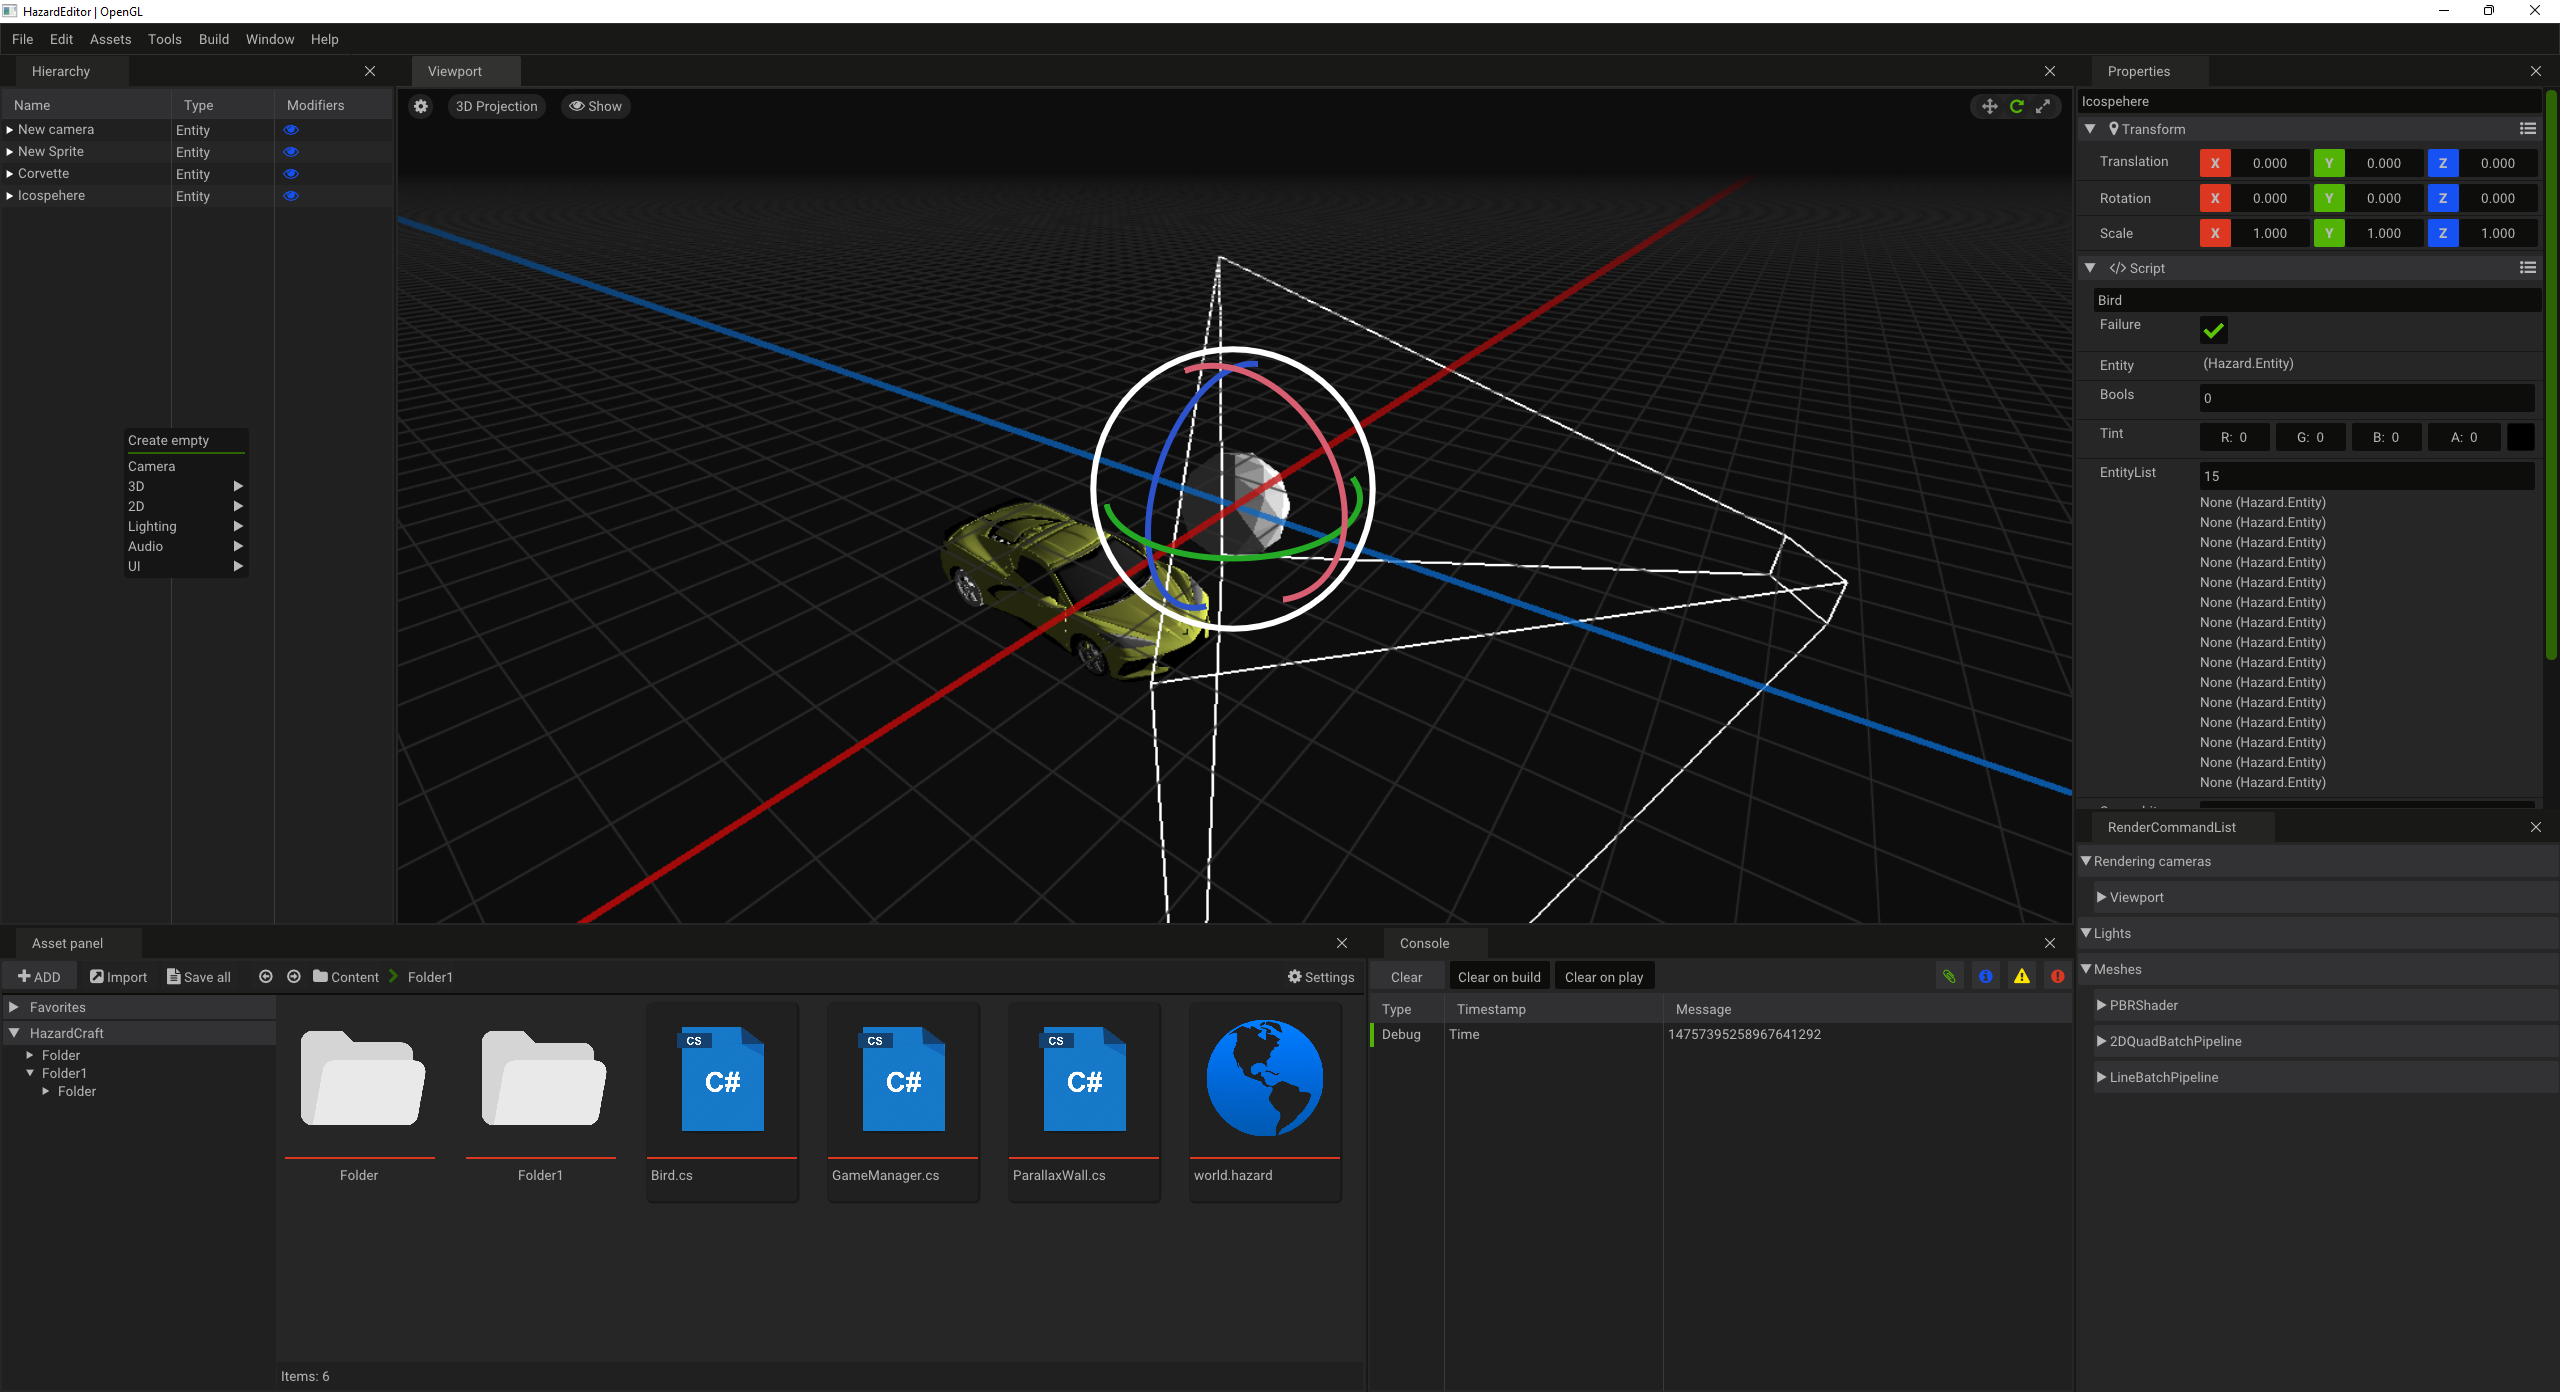Viewport: 2560px width, 1392px height.
Task: Open the Tint color swatch
Action: 2521,437
